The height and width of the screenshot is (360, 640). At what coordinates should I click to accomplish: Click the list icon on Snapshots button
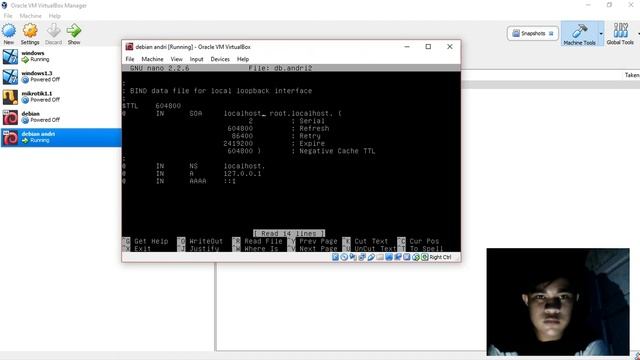[x=551, y=33]
